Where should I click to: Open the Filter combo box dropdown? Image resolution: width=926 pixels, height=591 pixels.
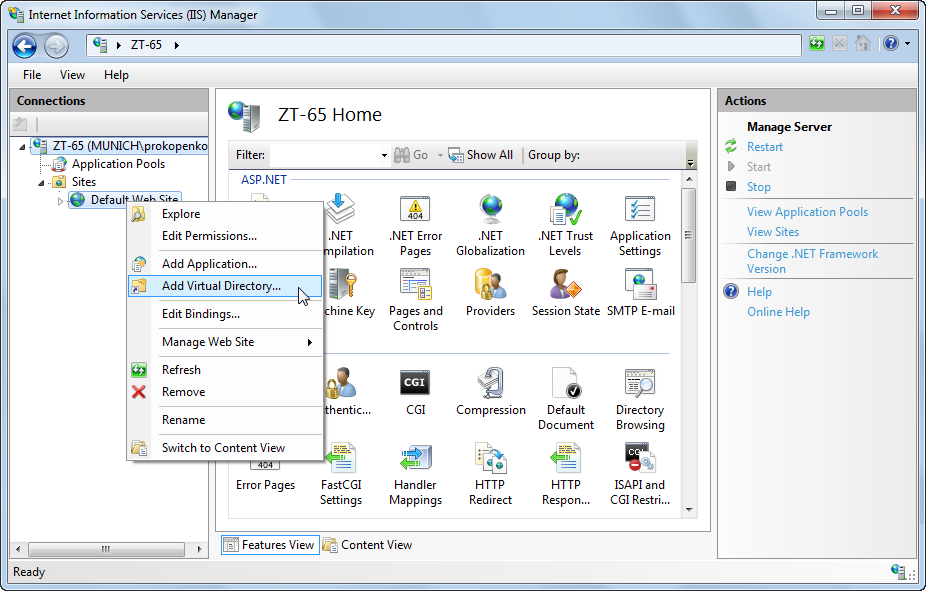384,155
